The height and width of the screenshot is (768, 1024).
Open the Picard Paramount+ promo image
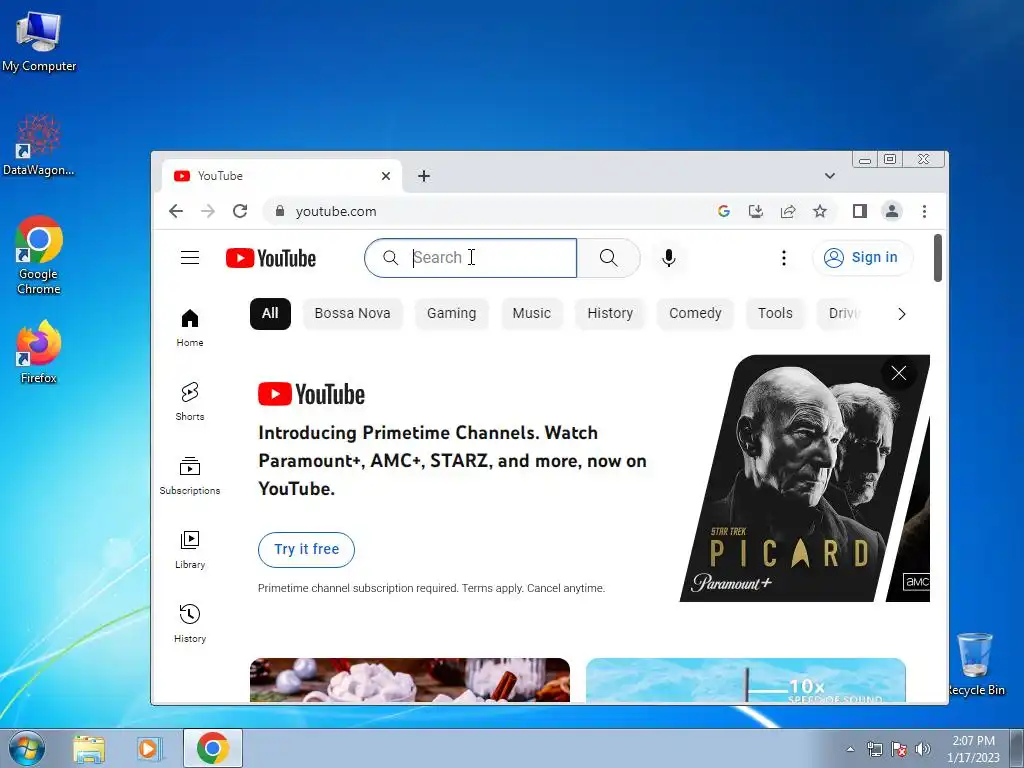click(x=805, y=478)
